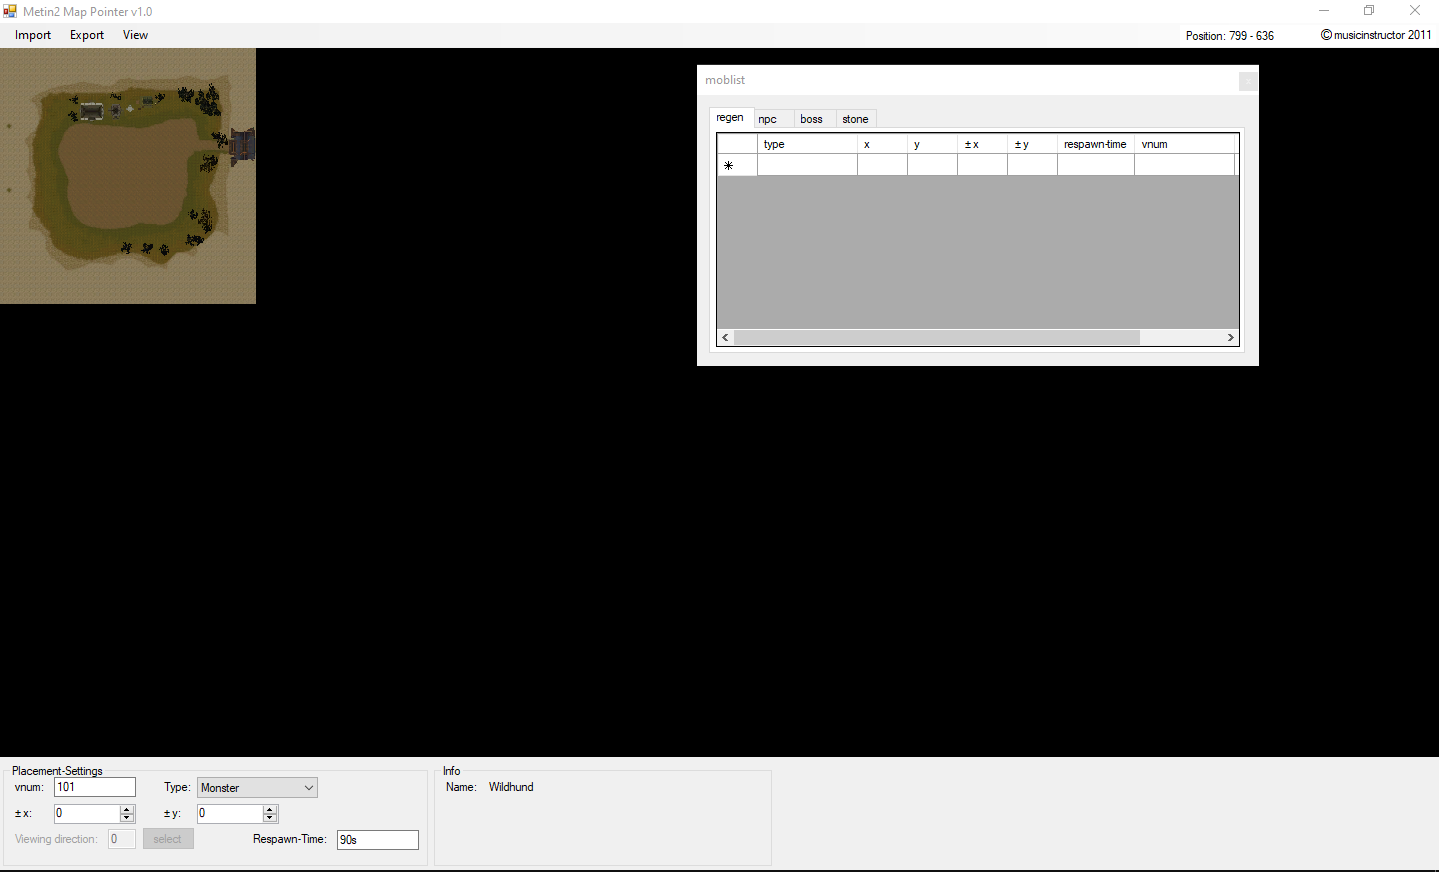1439x872 pixels.
Task: Click the right arrow of the moblist scrollbar
Action: pyautogui.click(x=1230, y=337)
